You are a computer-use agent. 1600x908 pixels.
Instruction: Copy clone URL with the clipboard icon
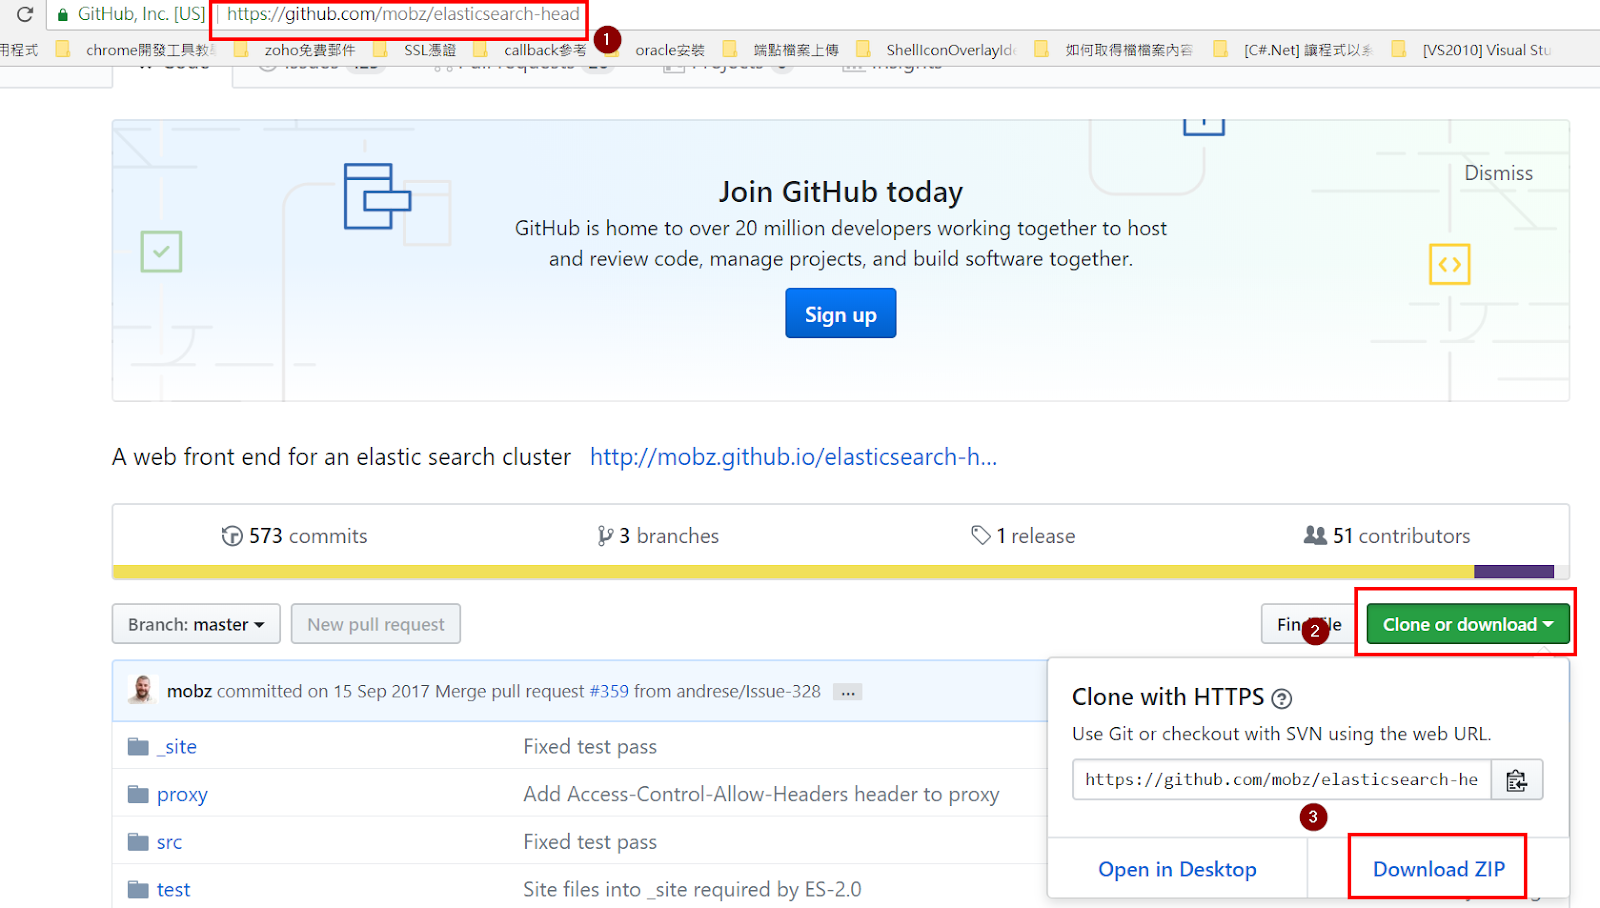point(1517,779)
